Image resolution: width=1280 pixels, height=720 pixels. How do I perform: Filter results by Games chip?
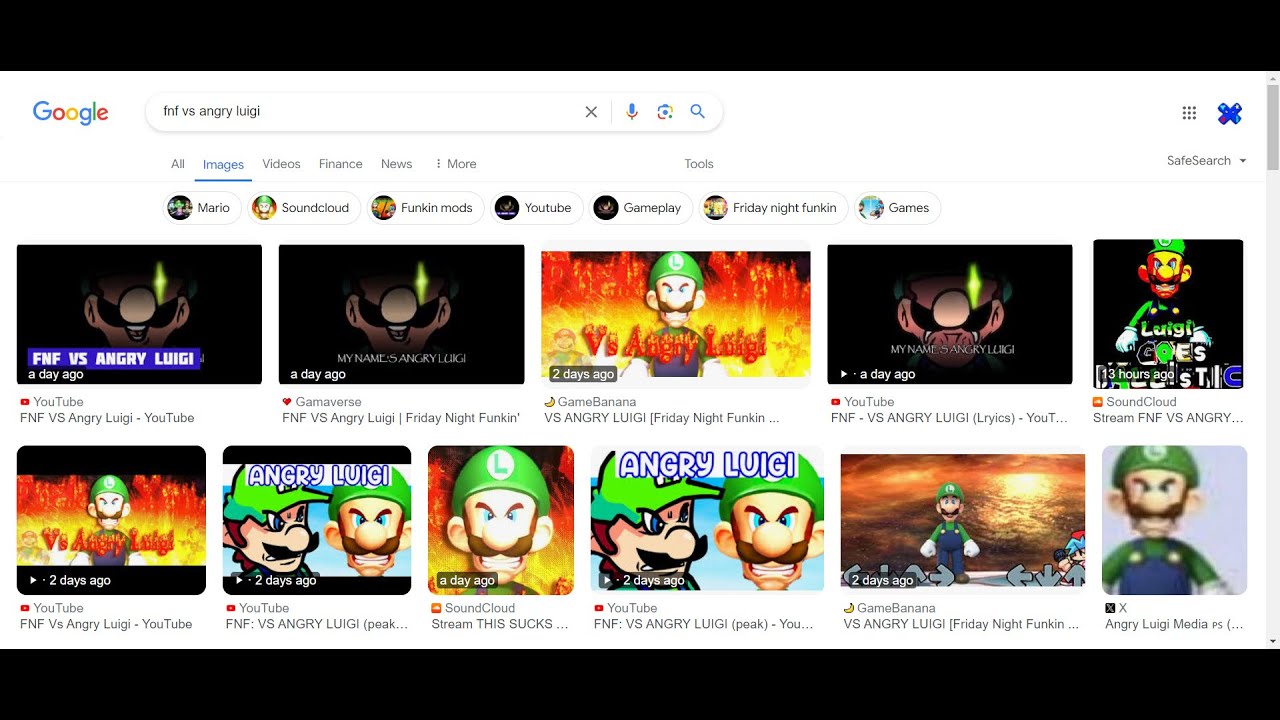pyautogui.click(x=897, y=208)
